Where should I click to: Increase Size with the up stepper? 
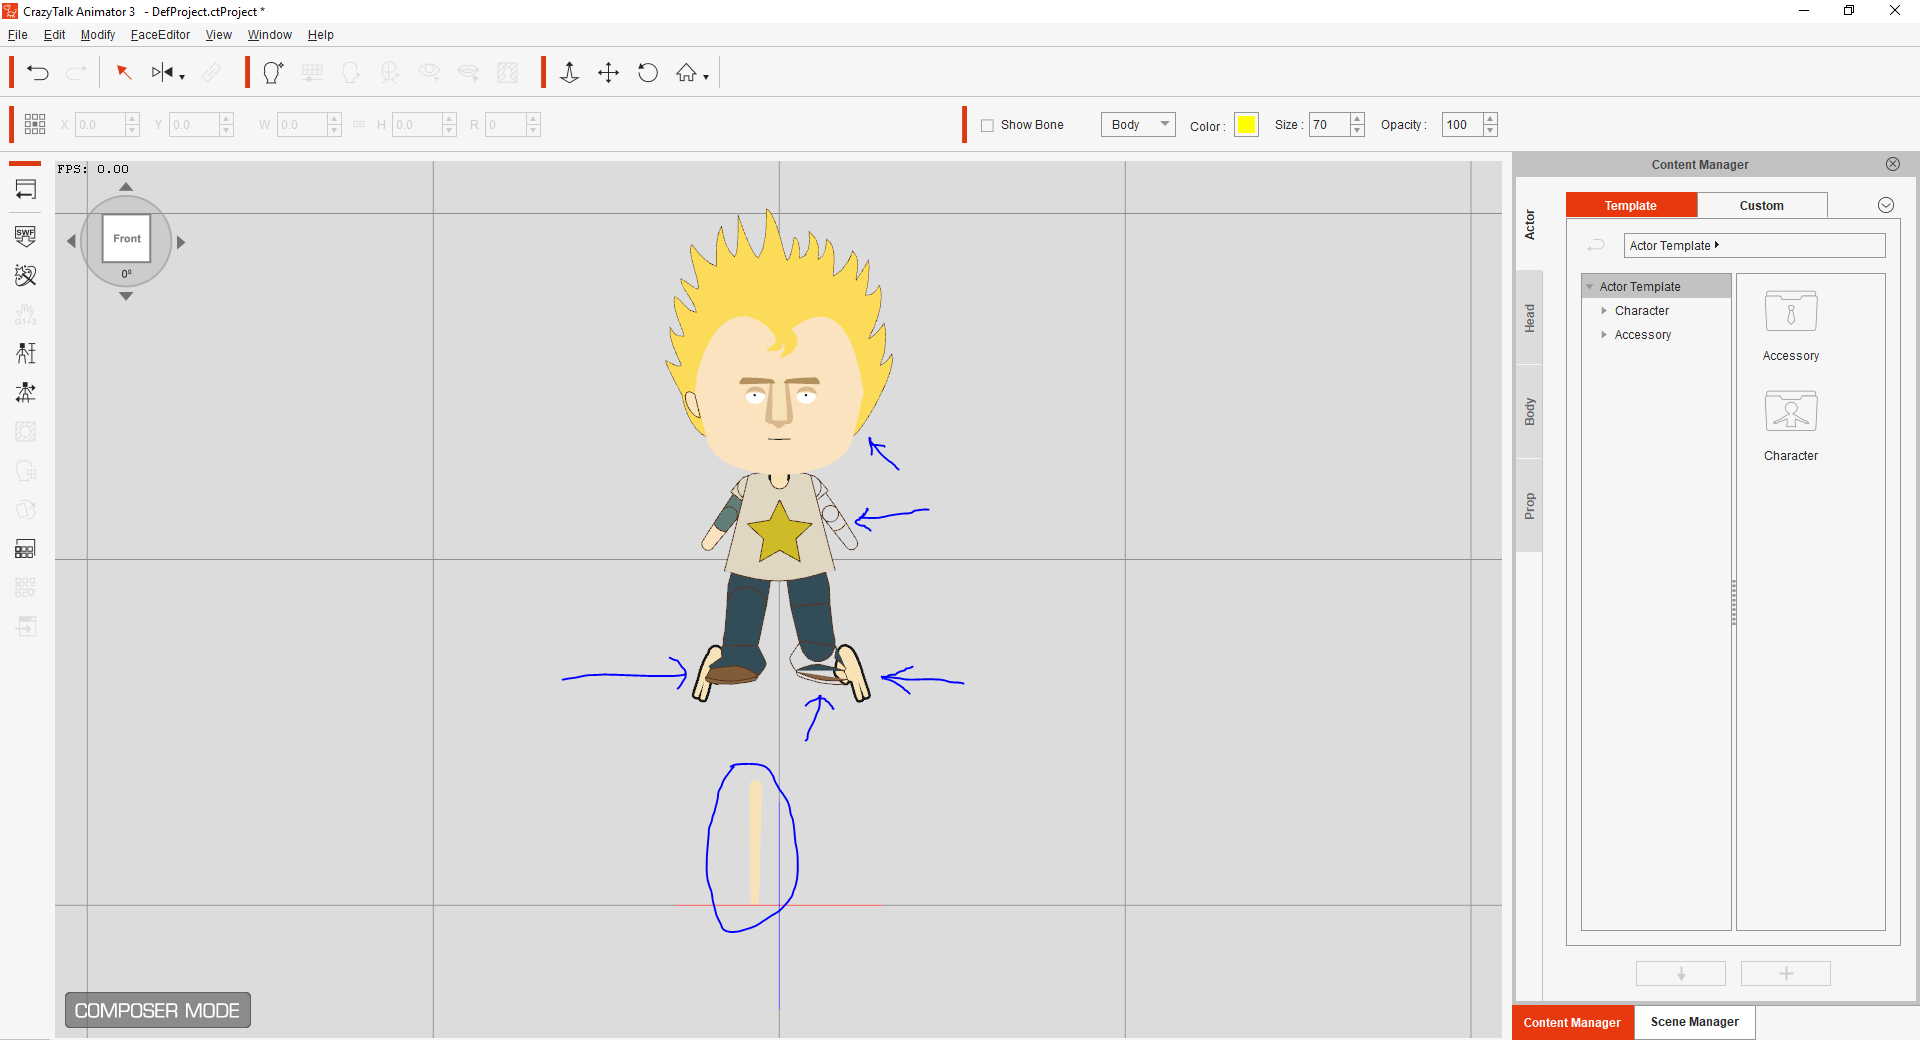(1357, 119)
